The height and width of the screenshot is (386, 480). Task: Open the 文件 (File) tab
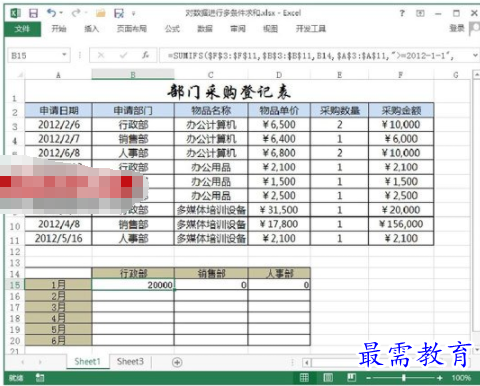(x=22, y=29)
